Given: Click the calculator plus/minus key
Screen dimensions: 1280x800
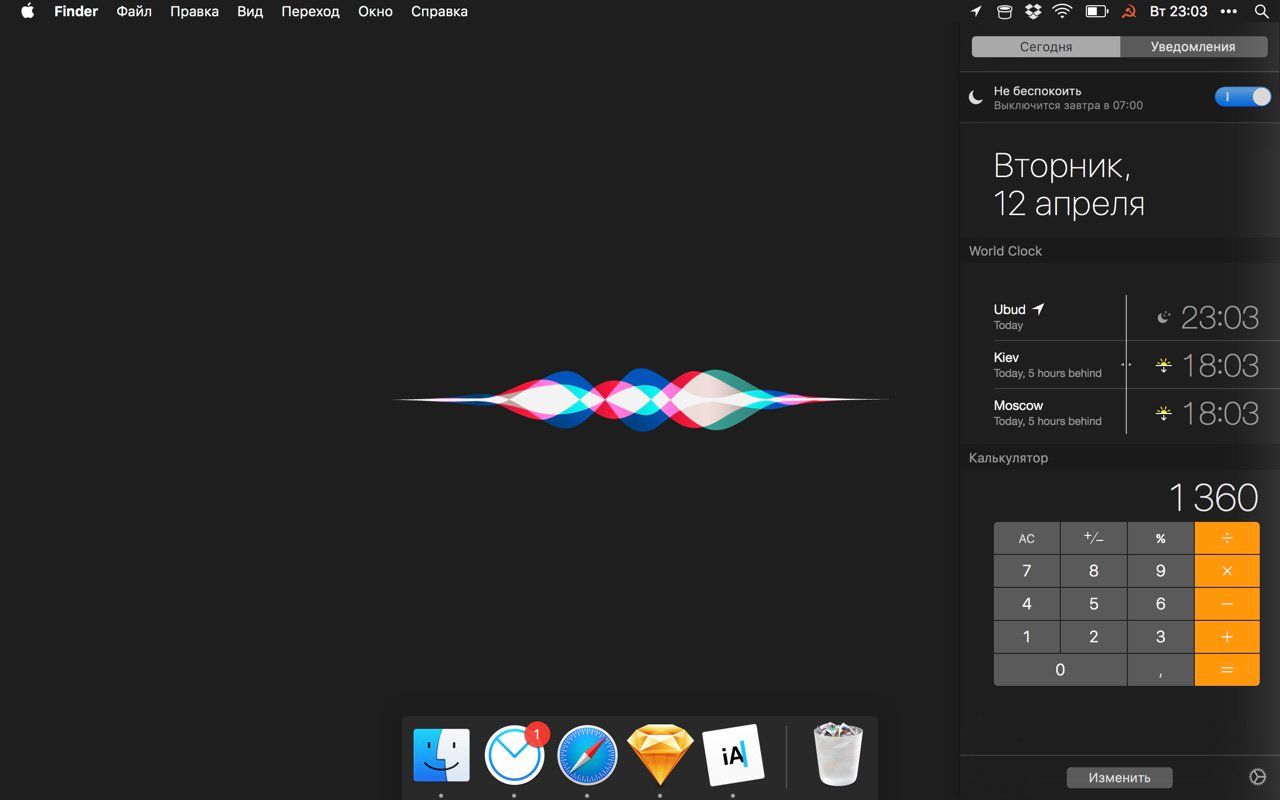Looking at the screenshot, I should [1093, 538].
